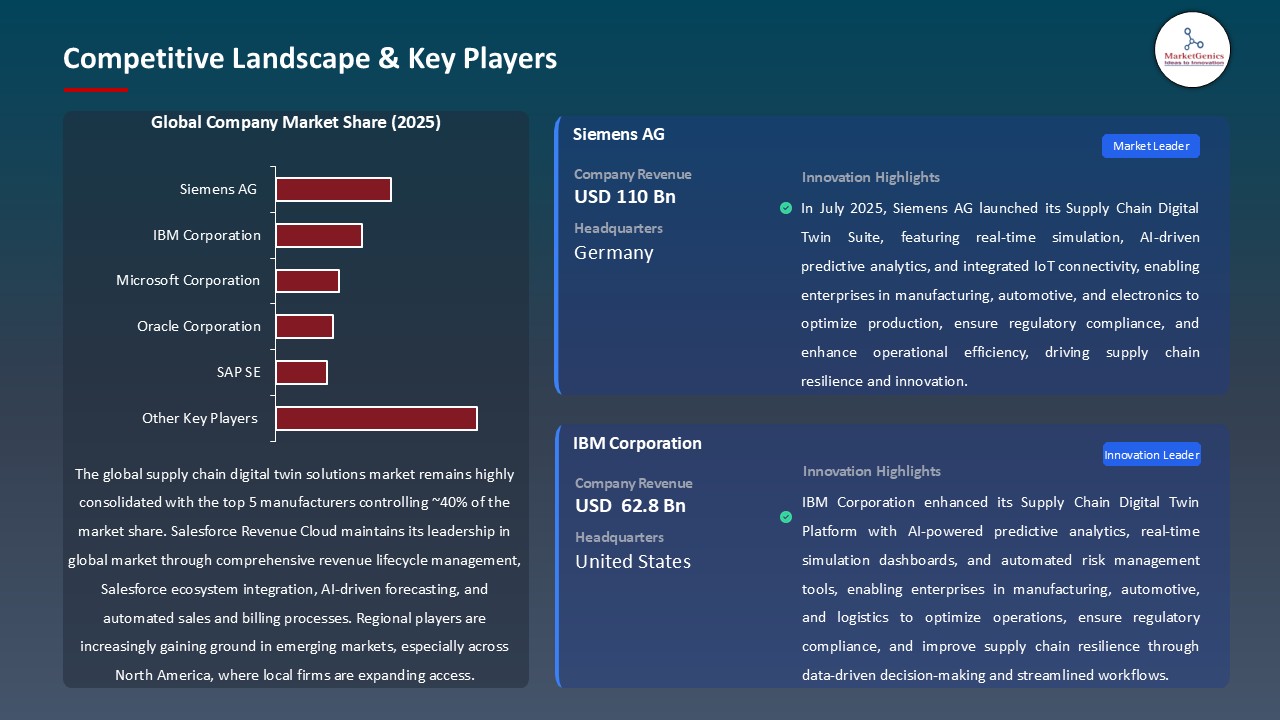The height and width of the screenshot is (720, 1280).
Task: Select the Competitive Landscape & Key Players title
Action: (x=310, y=58)
